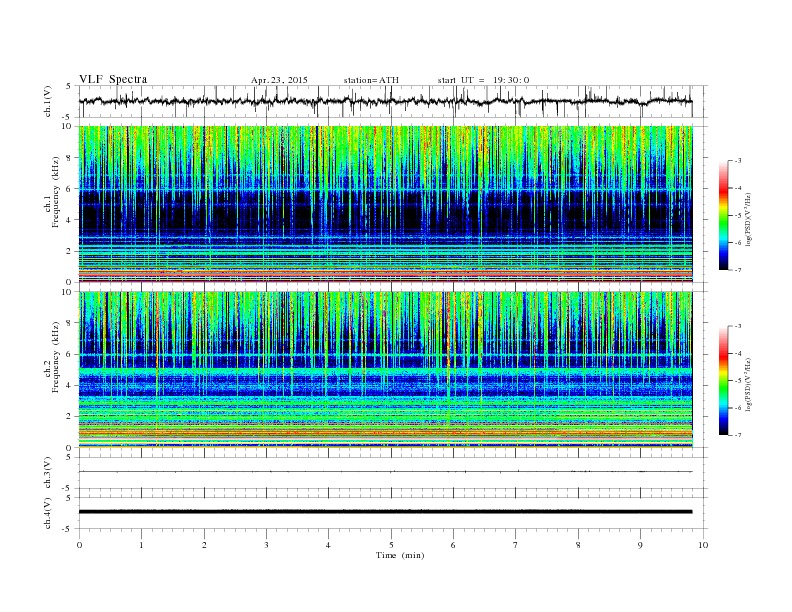
Task: Click the ch.1 spectrogram color scale bar
Action: click(724, 216)
